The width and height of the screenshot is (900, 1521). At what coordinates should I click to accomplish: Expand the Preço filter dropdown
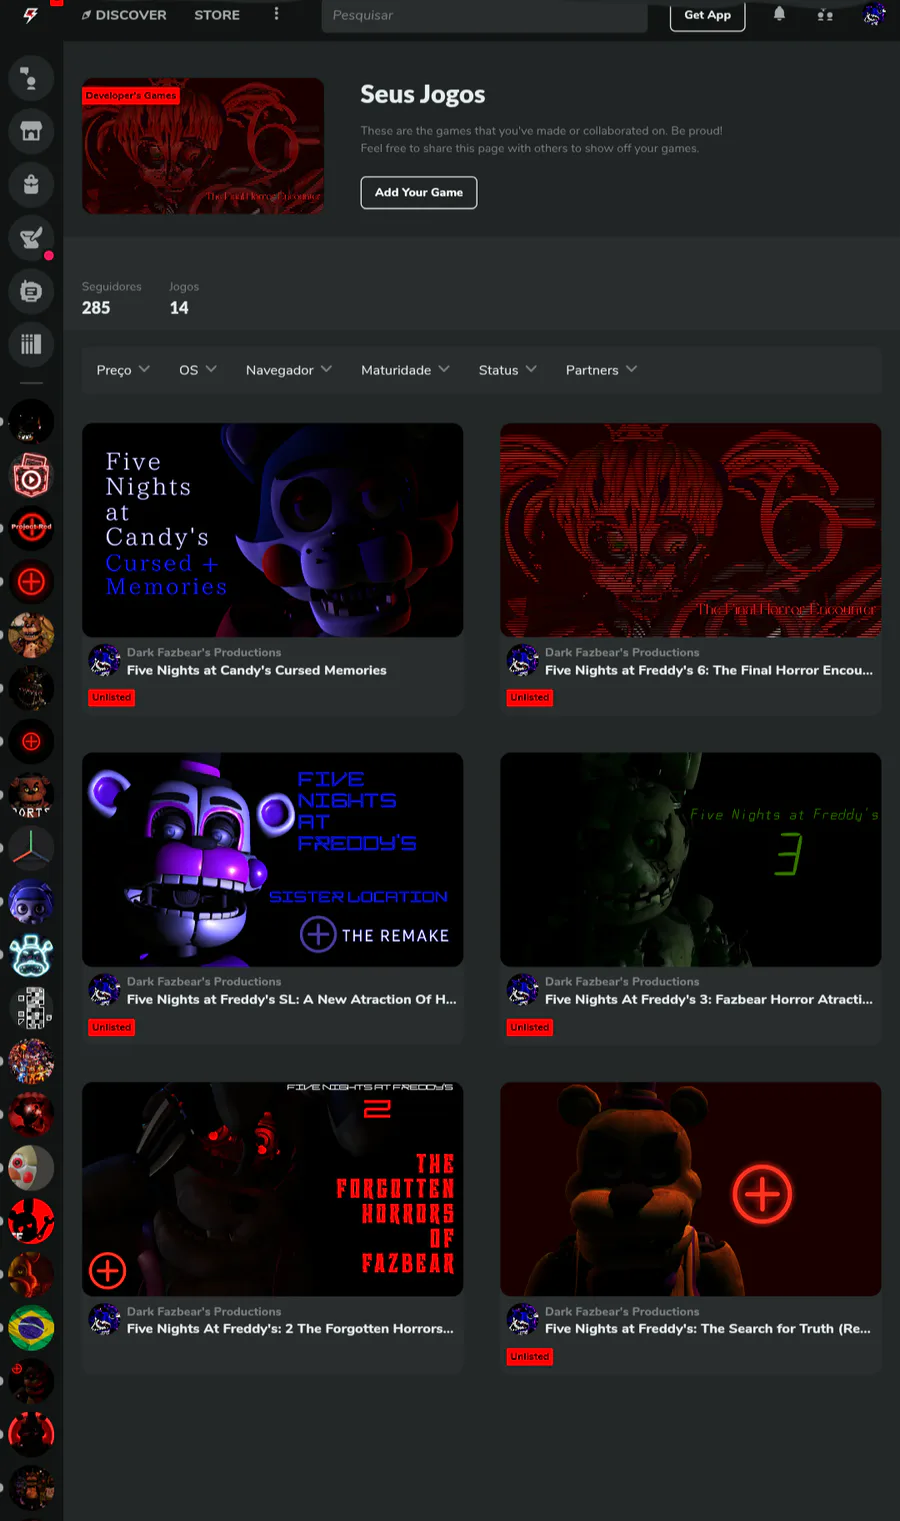point(123,370)
